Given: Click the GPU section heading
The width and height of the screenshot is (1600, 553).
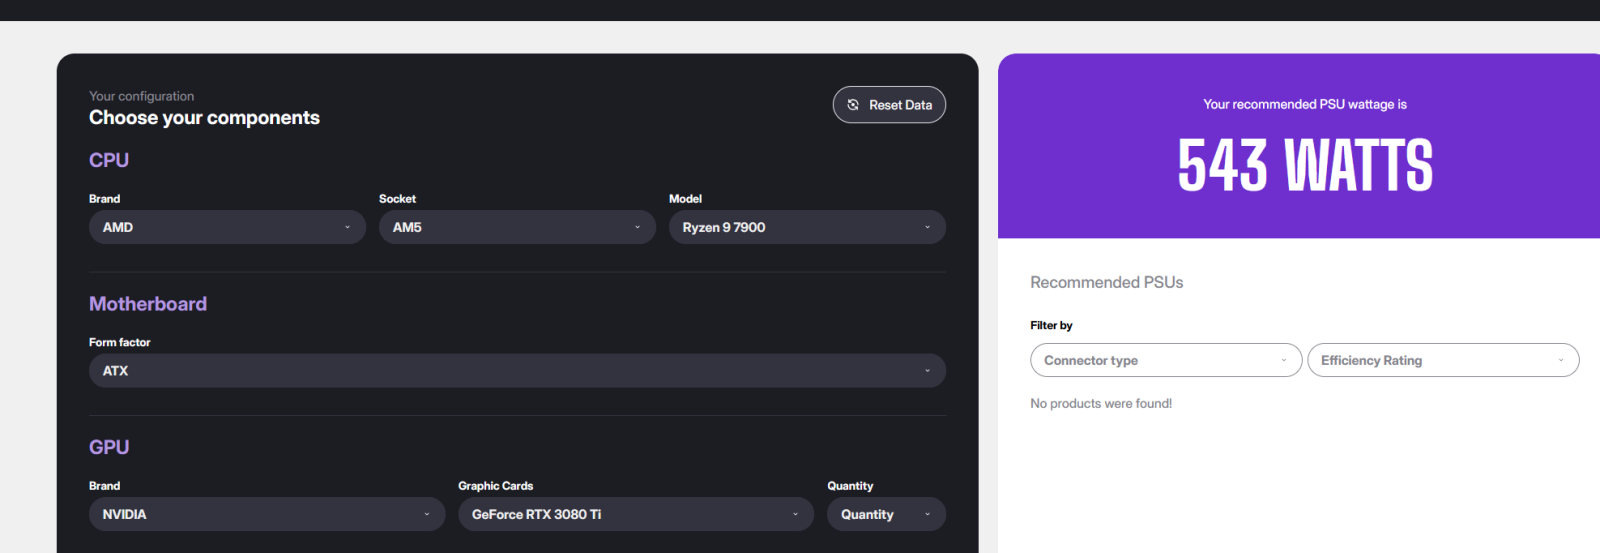Looking at the screenshot, I should tap(109, 447).
